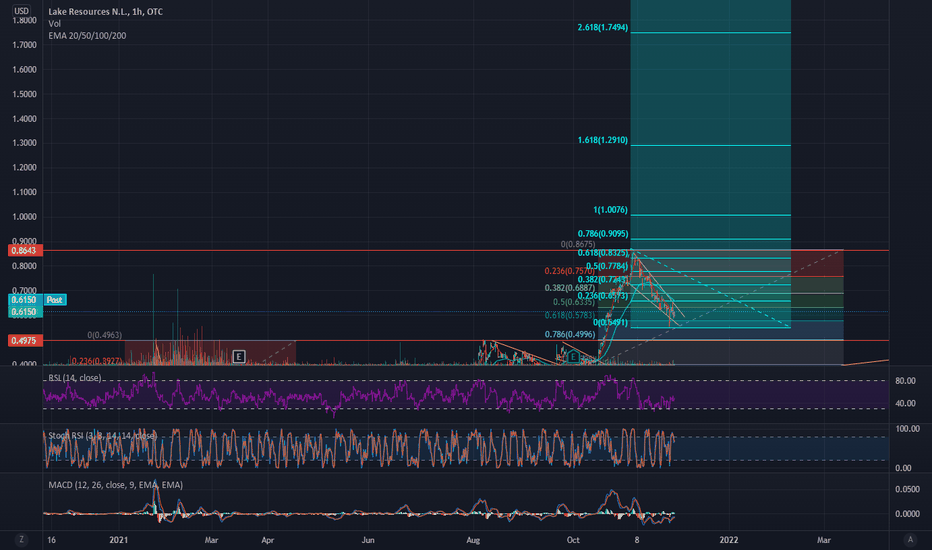Click the USD currency label
Screen dimensions: 932x550
tap(21, 11)
